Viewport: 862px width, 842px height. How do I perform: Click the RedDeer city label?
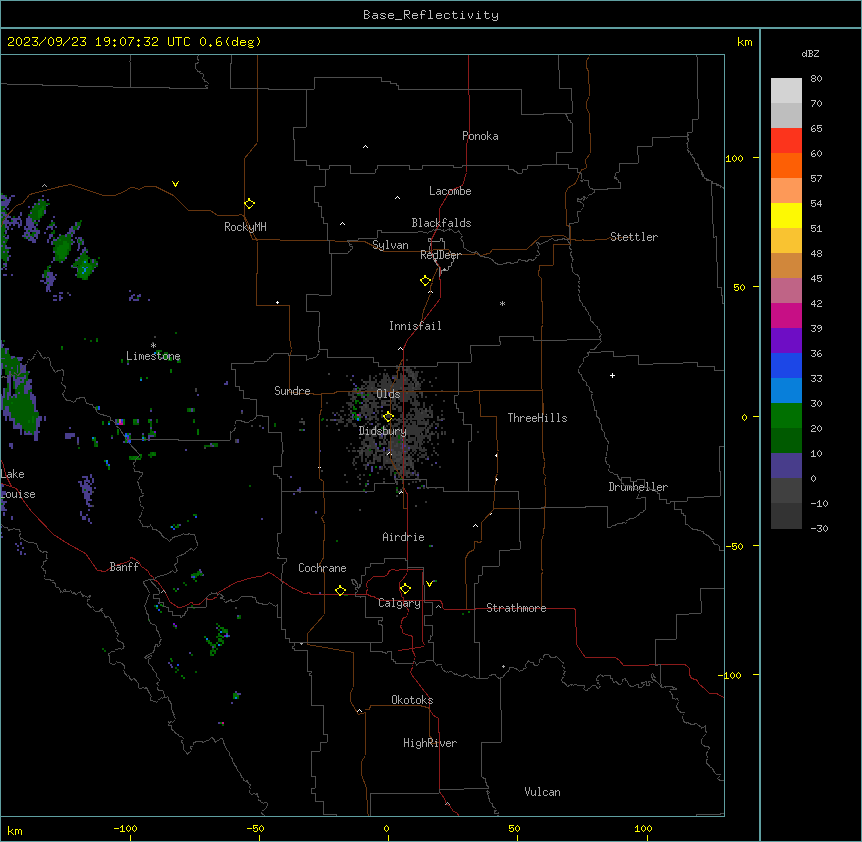(440, 255)
